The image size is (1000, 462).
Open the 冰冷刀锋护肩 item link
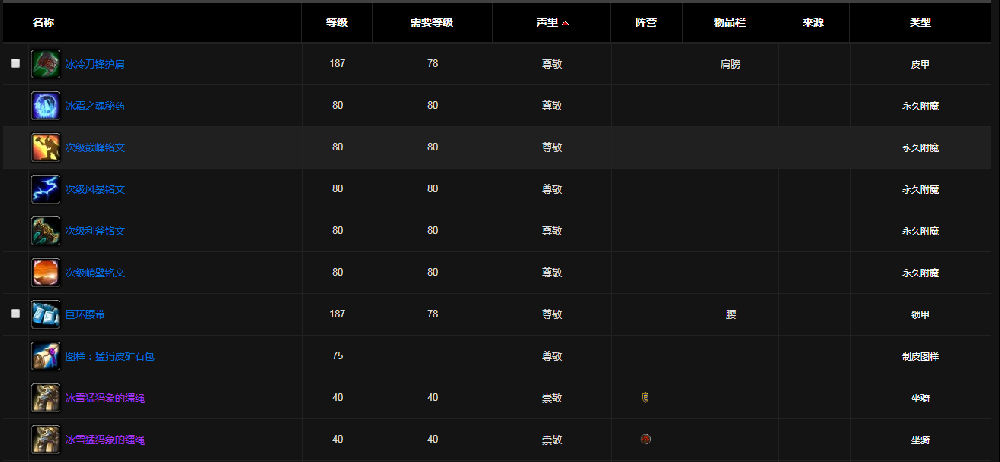95,64
